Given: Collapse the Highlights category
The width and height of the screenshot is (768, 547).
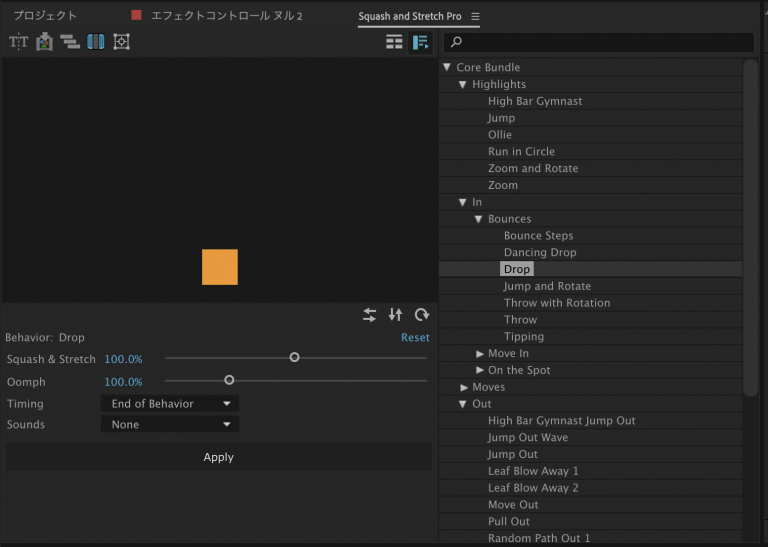Looking at the screenshot, I should pyautogui.click(x=463, y=85).
